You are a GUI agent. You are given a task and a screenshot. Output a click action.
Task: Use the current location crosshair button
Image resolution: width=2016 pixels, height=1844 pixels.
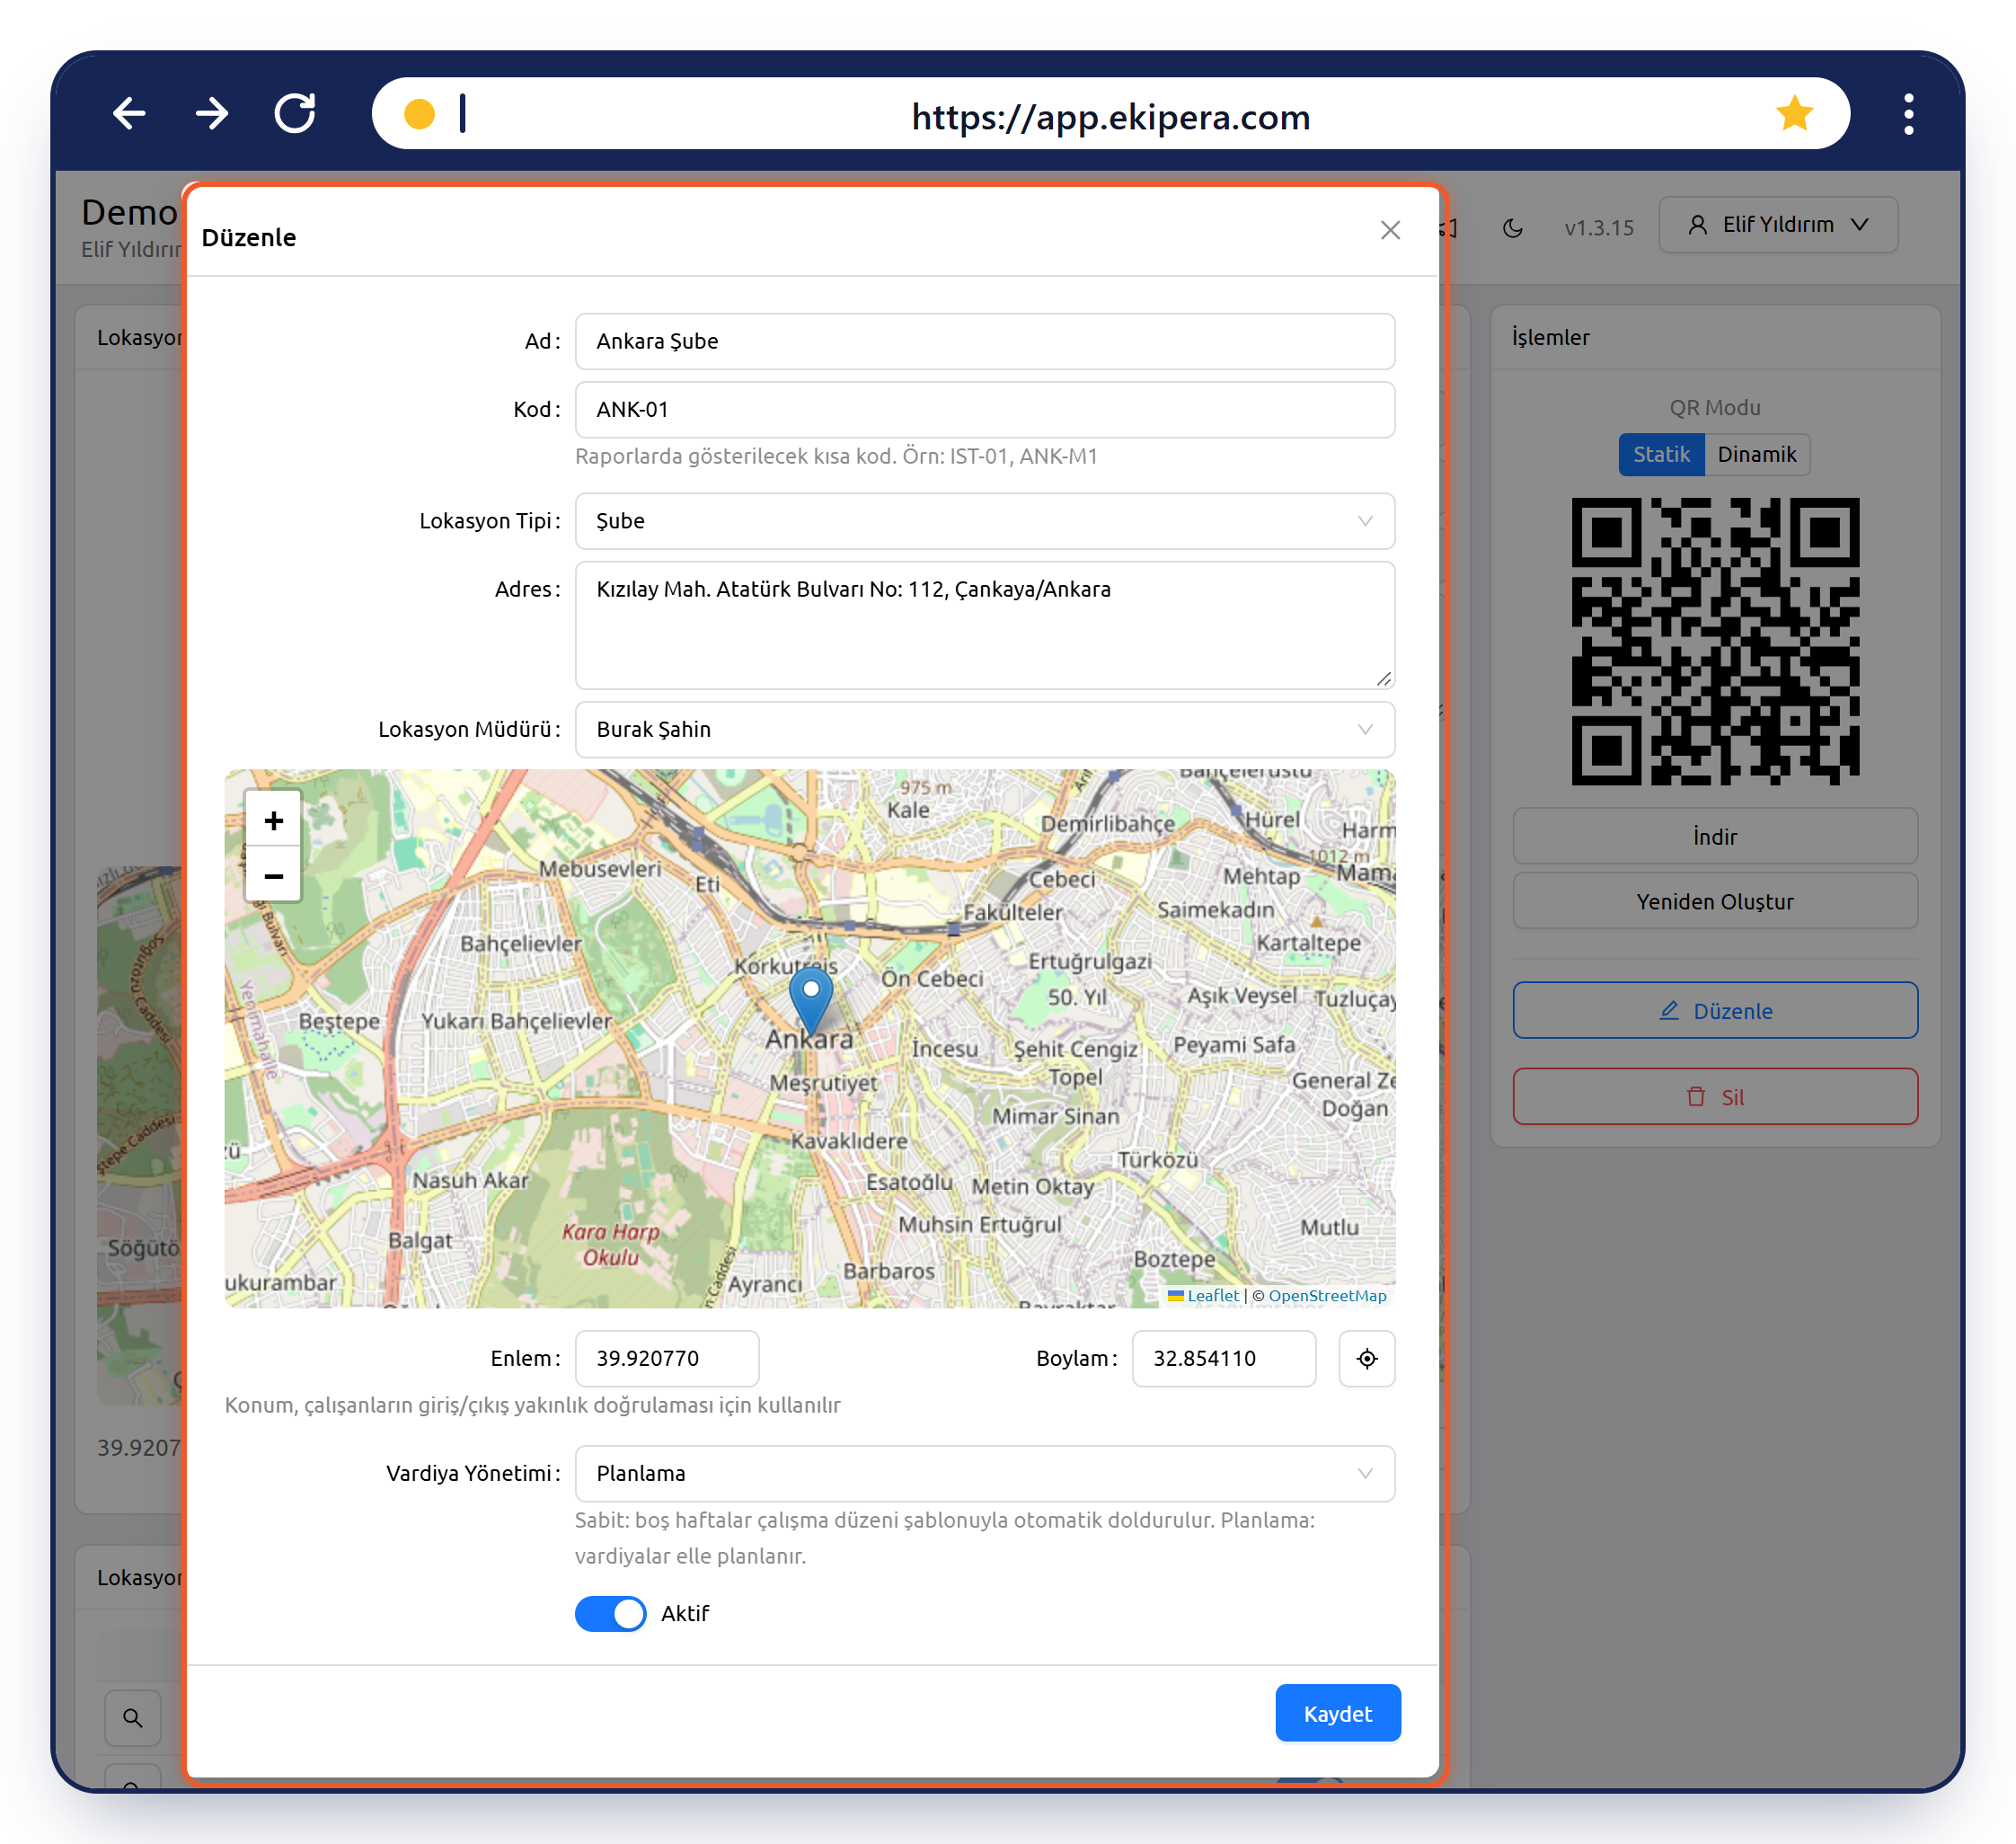point(1366,1358)
